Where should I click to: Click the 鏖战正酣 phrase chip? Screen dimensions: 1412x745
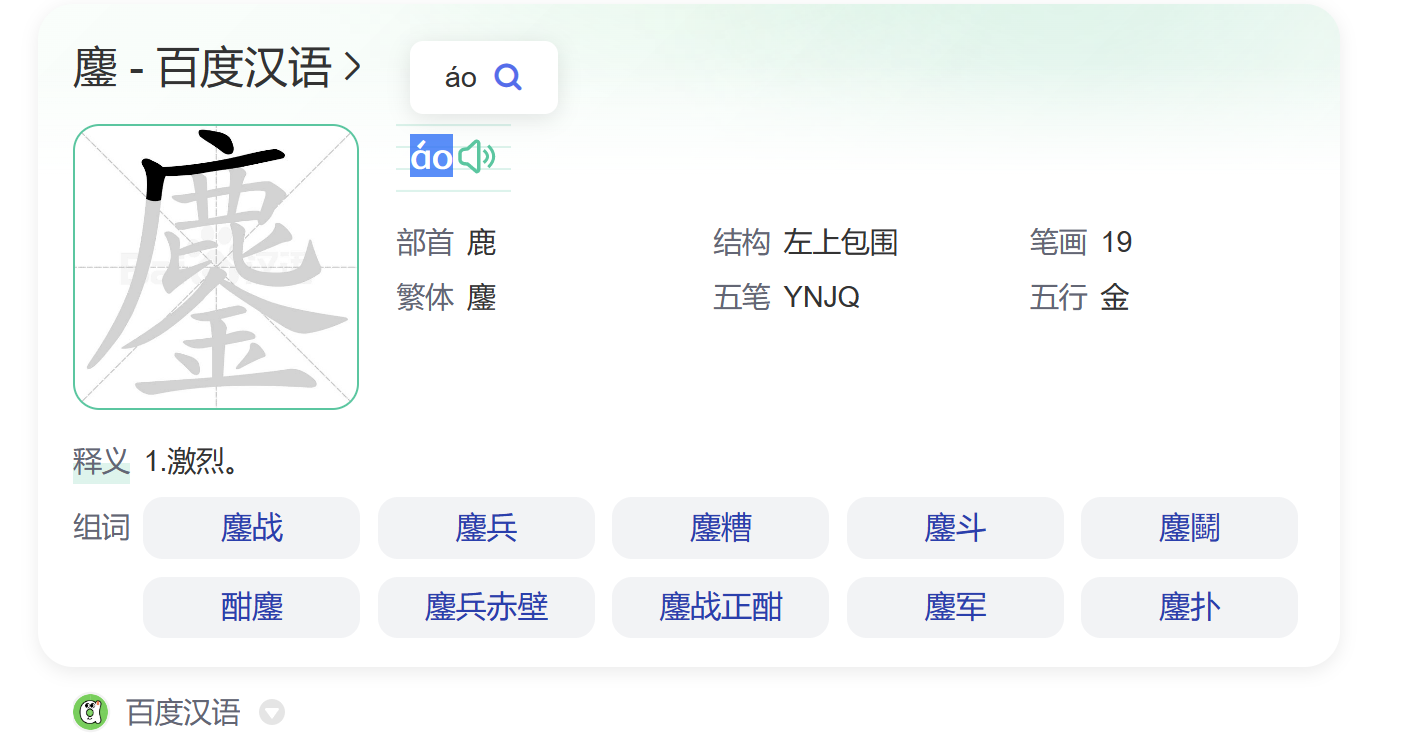tap(720, 607)
